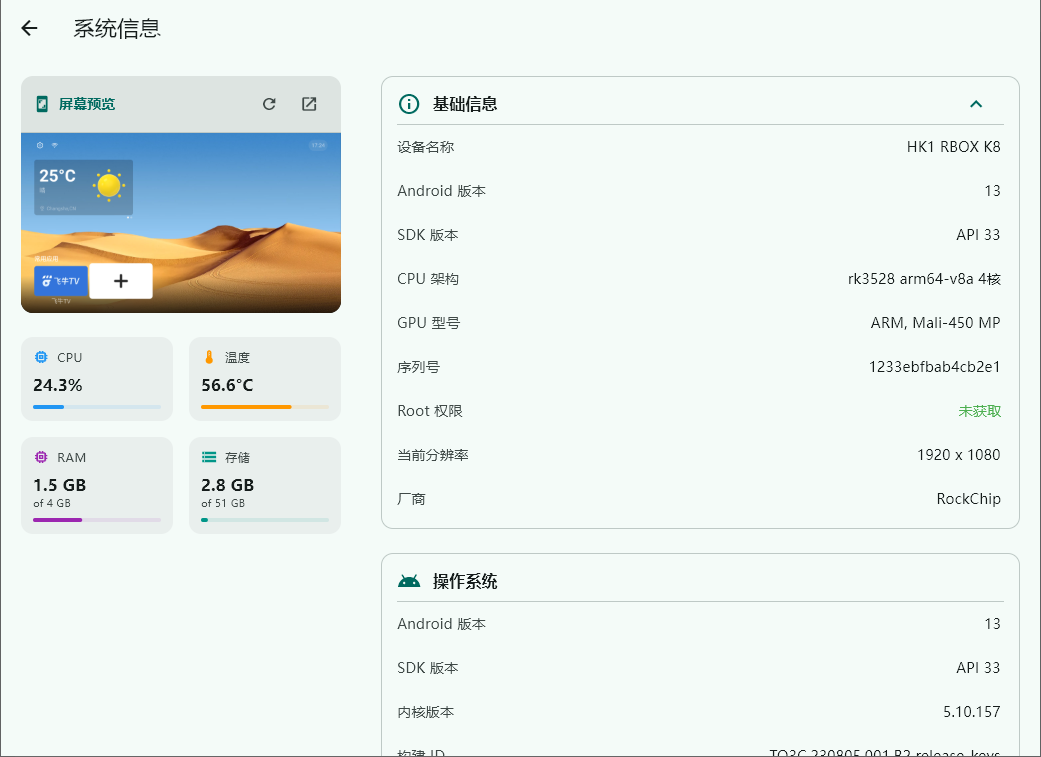Image resolution: width=1041 pixels, height=757 pixels.
Task: Click the RockChip manufacturer value
Action: [969, 499]
